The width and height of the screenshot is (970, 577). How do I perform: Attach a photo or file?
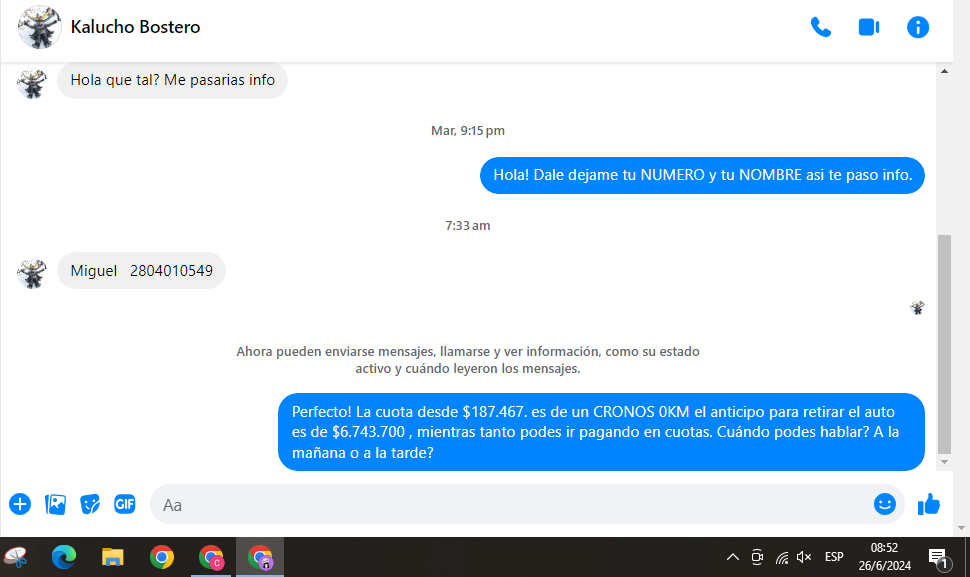[x=55, y=504]
